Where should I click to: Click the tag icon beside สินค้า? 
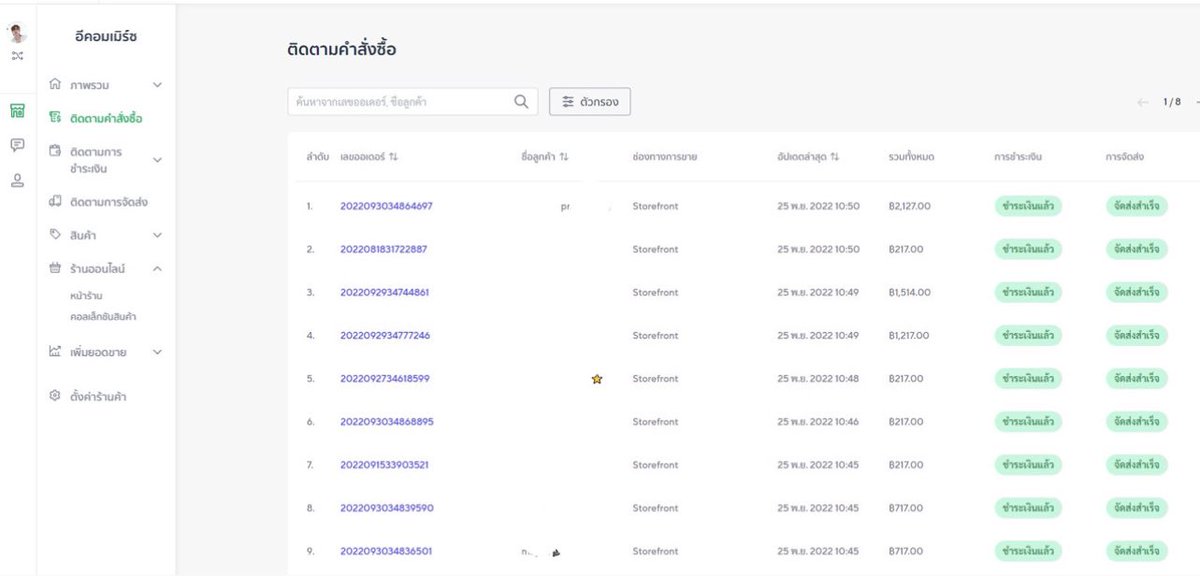(55, 235)
